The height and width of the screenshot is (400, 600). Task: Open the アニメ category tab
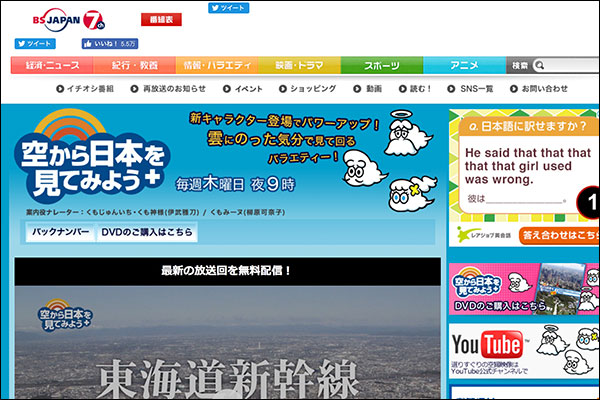click(x=464, y=66)
